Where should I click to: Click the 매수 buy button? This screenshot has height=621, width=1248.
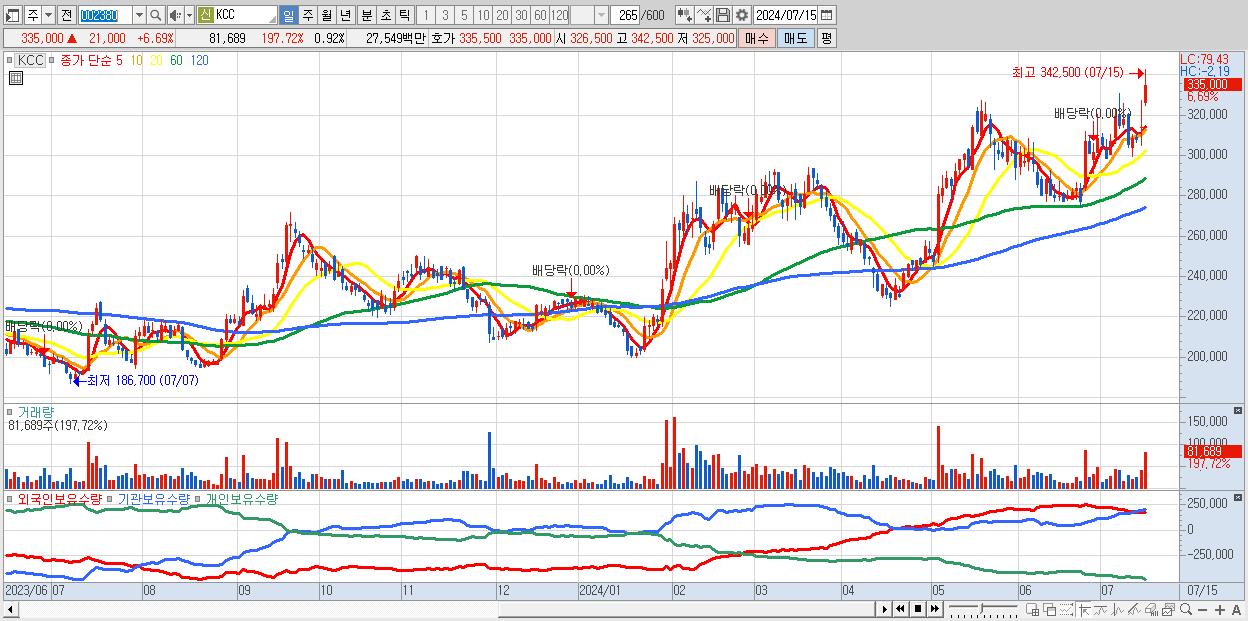click(757, 38)
